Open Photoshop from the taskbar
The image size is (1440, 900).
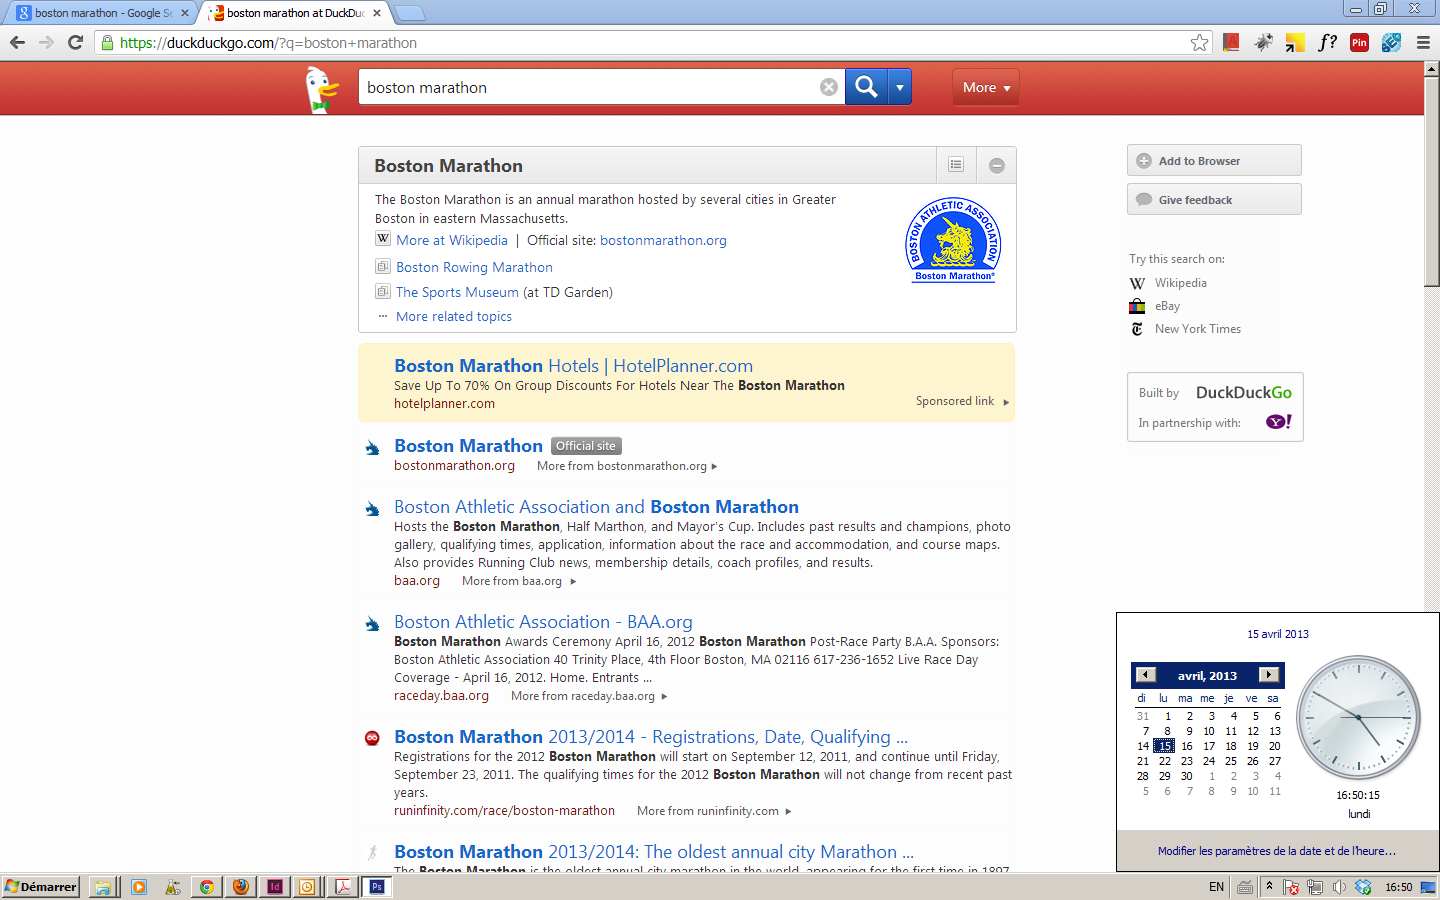pyautogui.click(x=376, y=887)
